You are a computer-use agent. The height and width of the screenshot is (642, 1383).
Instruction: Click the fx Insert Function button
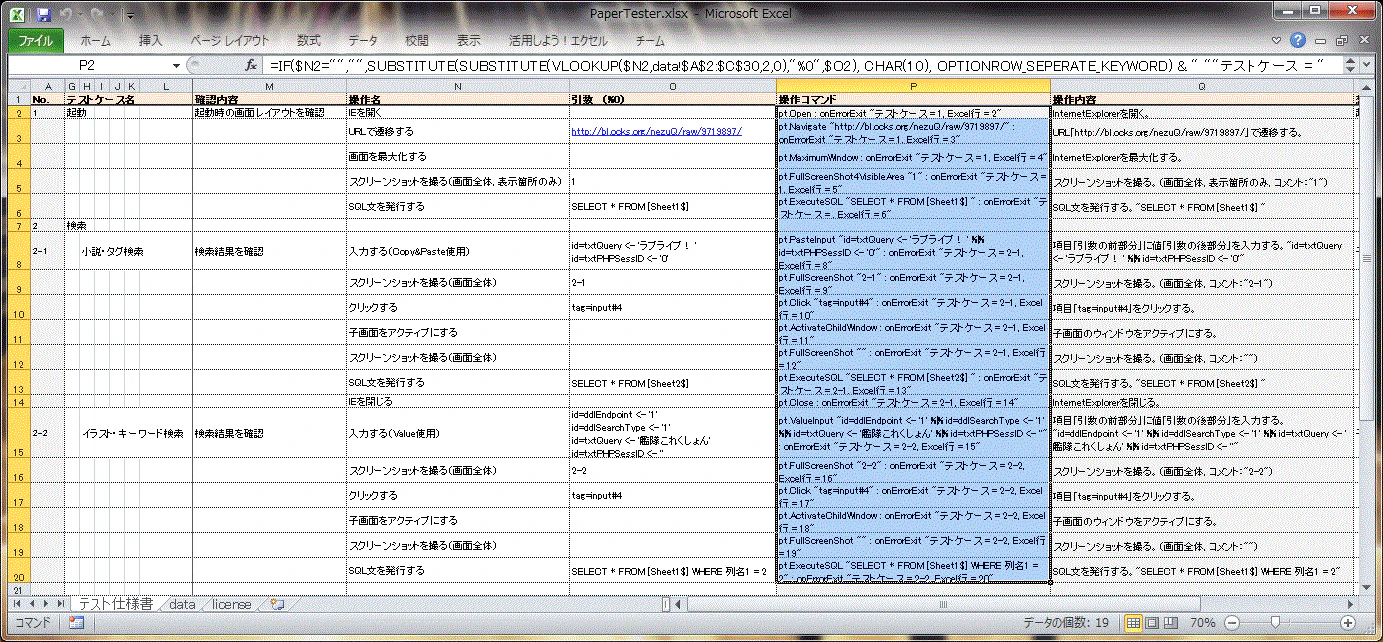(252, 65)
